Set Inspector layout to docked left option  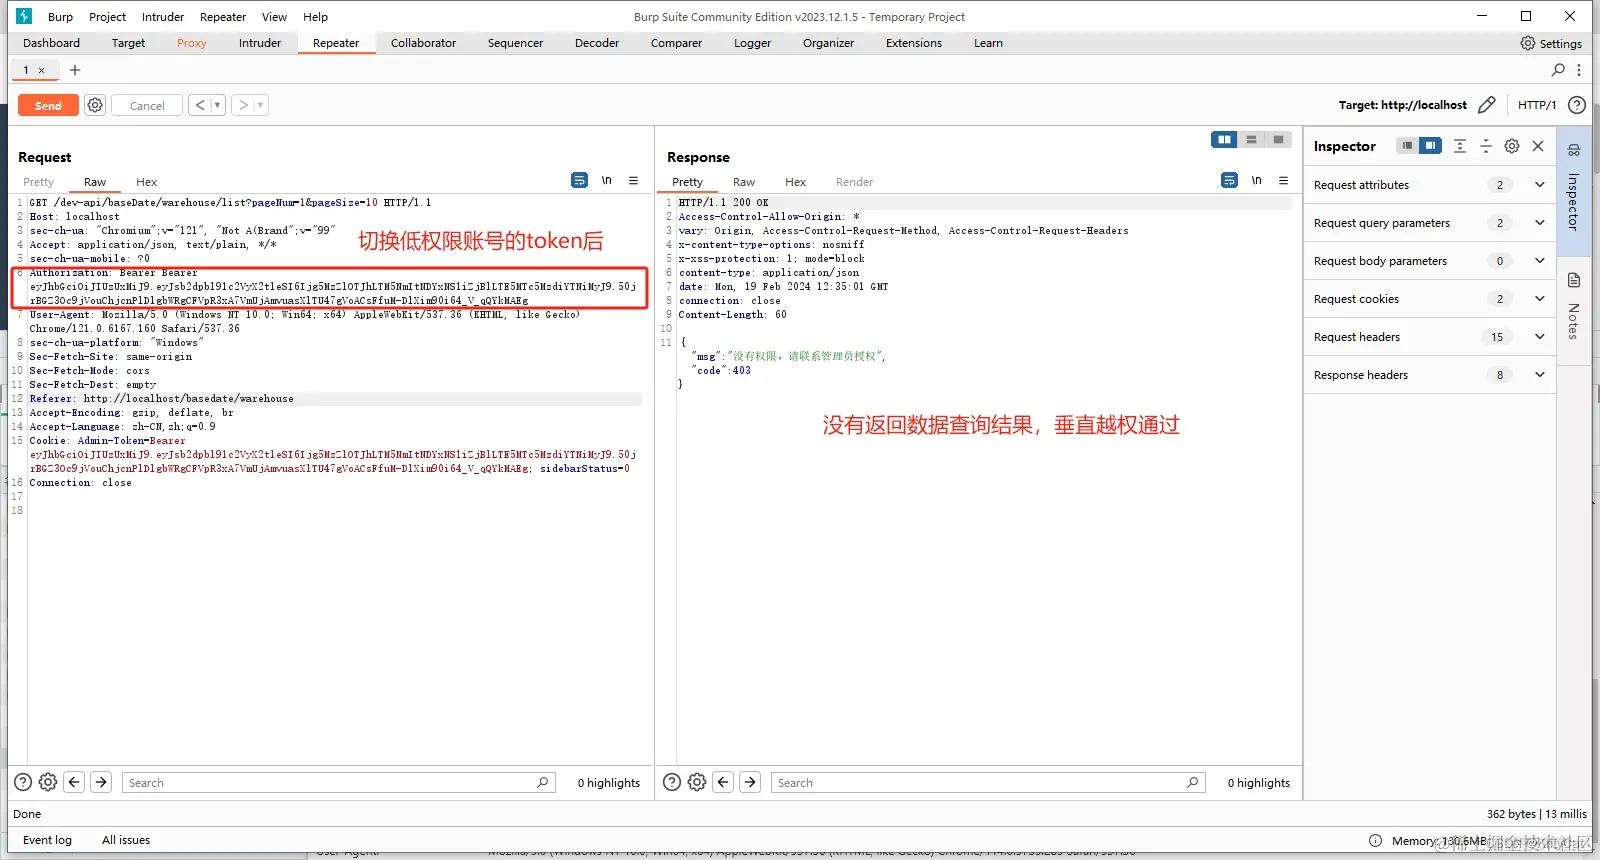tap(1407, 146)
